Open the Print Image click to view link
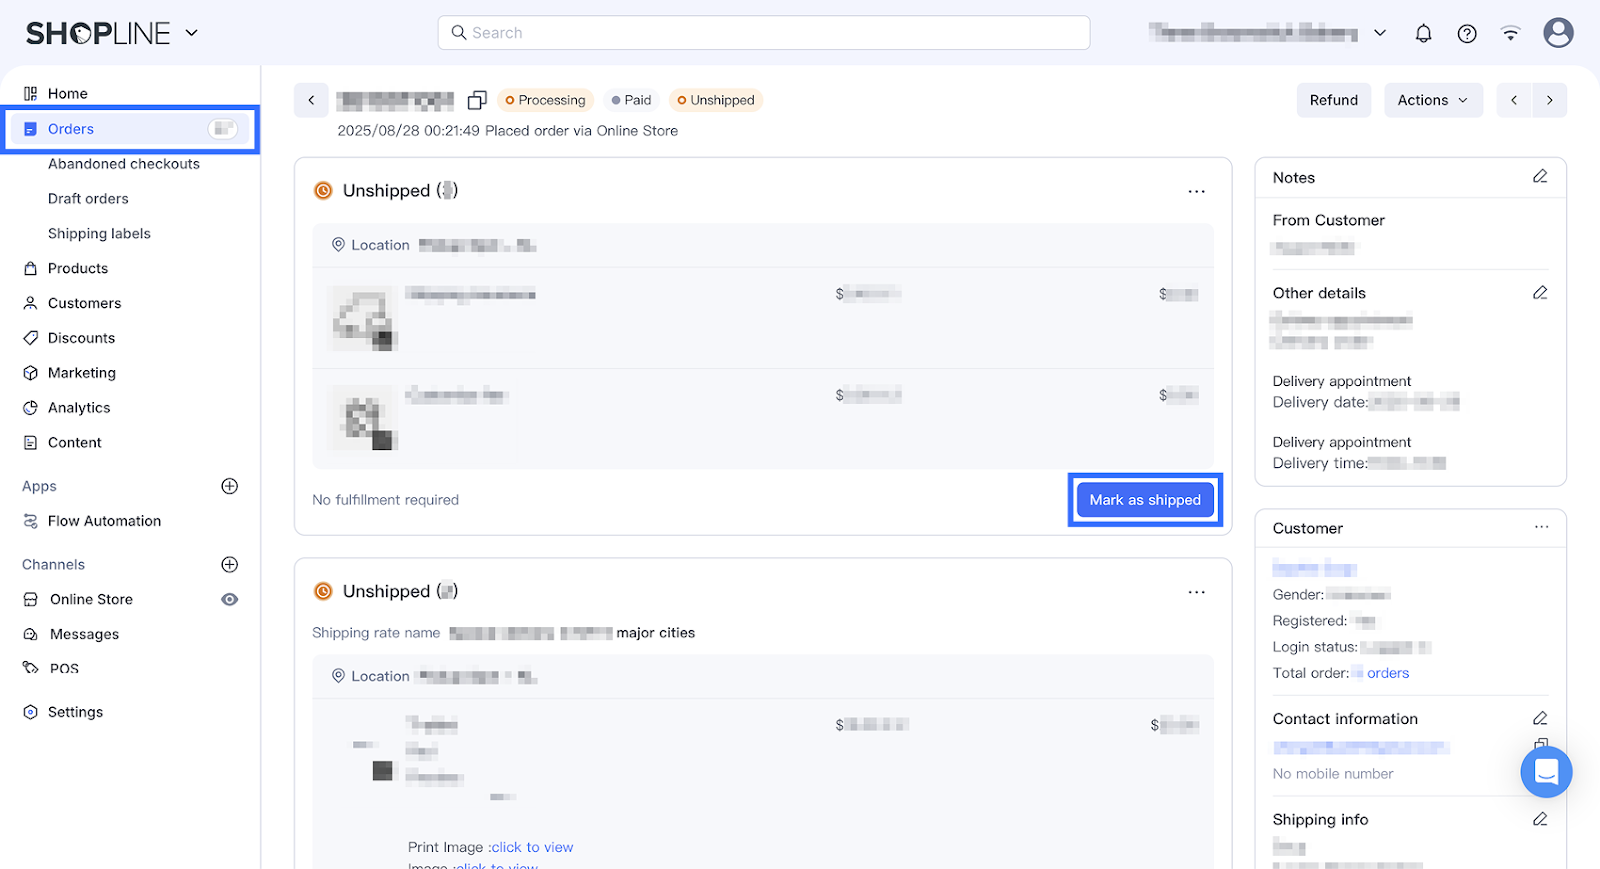1600x869 pixels. [x=532, y=847]
